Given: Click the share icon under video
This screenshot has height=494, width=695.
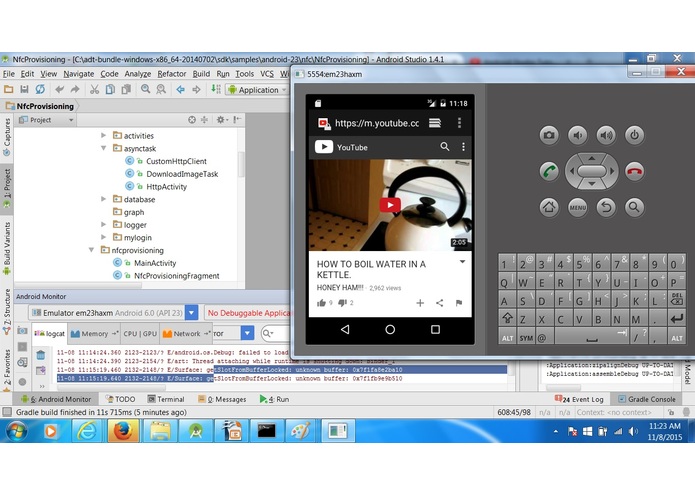Looking at the screenshot, I should point(439,303).
